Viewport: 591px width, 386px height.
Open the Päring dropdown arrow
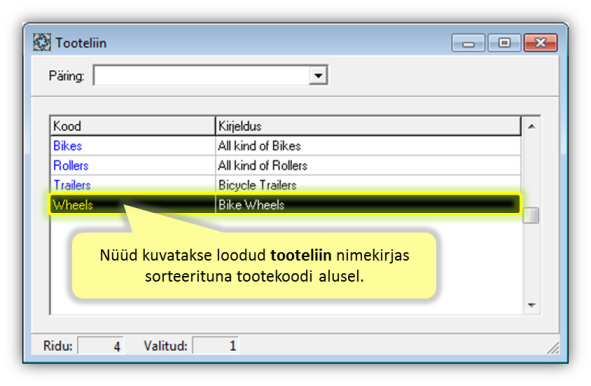tap(318, 75)
